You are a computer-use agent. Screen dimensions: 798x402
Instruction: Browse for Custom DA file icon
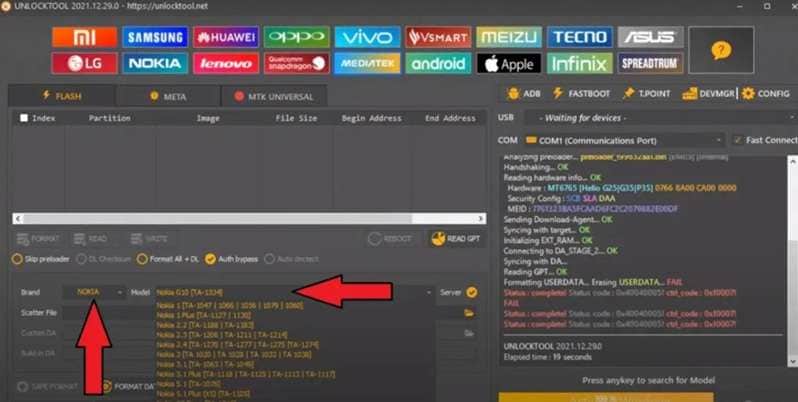pyautogui.click(x=469, y=333)
